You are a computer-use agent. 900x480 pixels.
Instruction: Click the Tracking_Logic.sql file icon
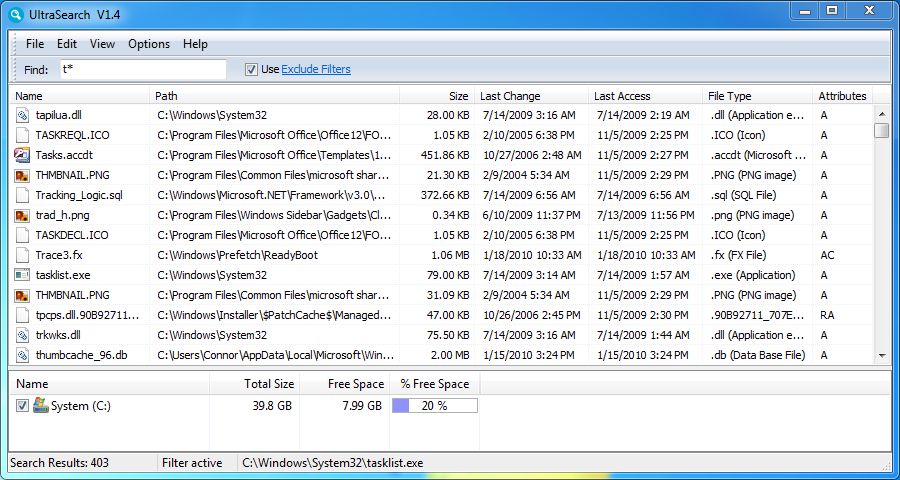coord(22,195)
